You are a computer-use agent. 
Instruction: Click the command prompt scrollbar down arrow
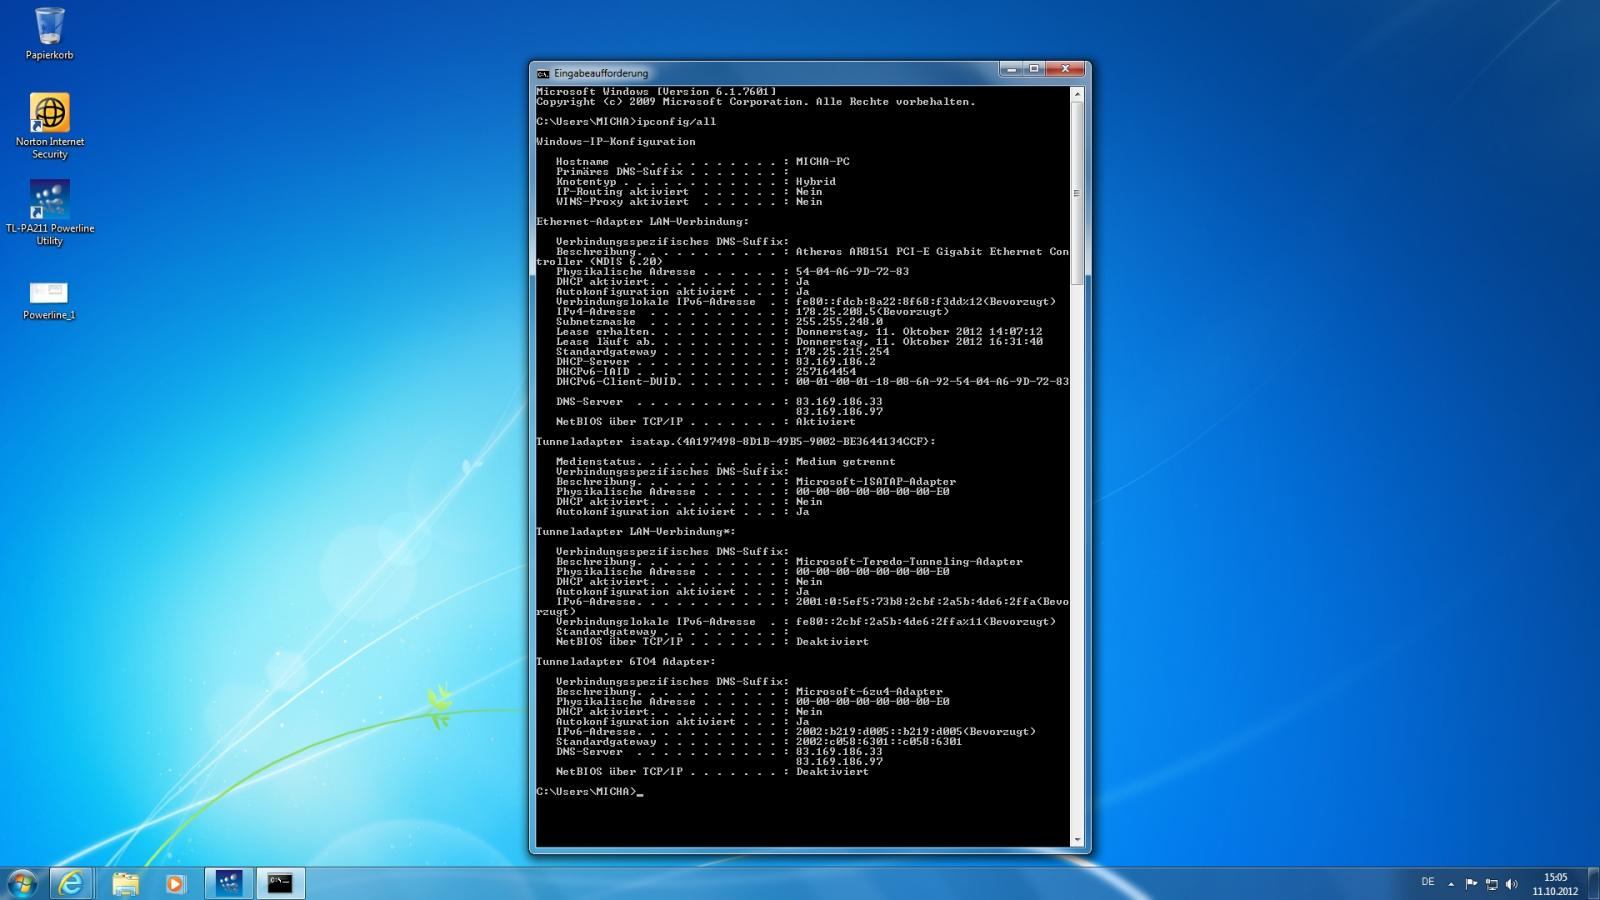click(x=1077, y=840)
